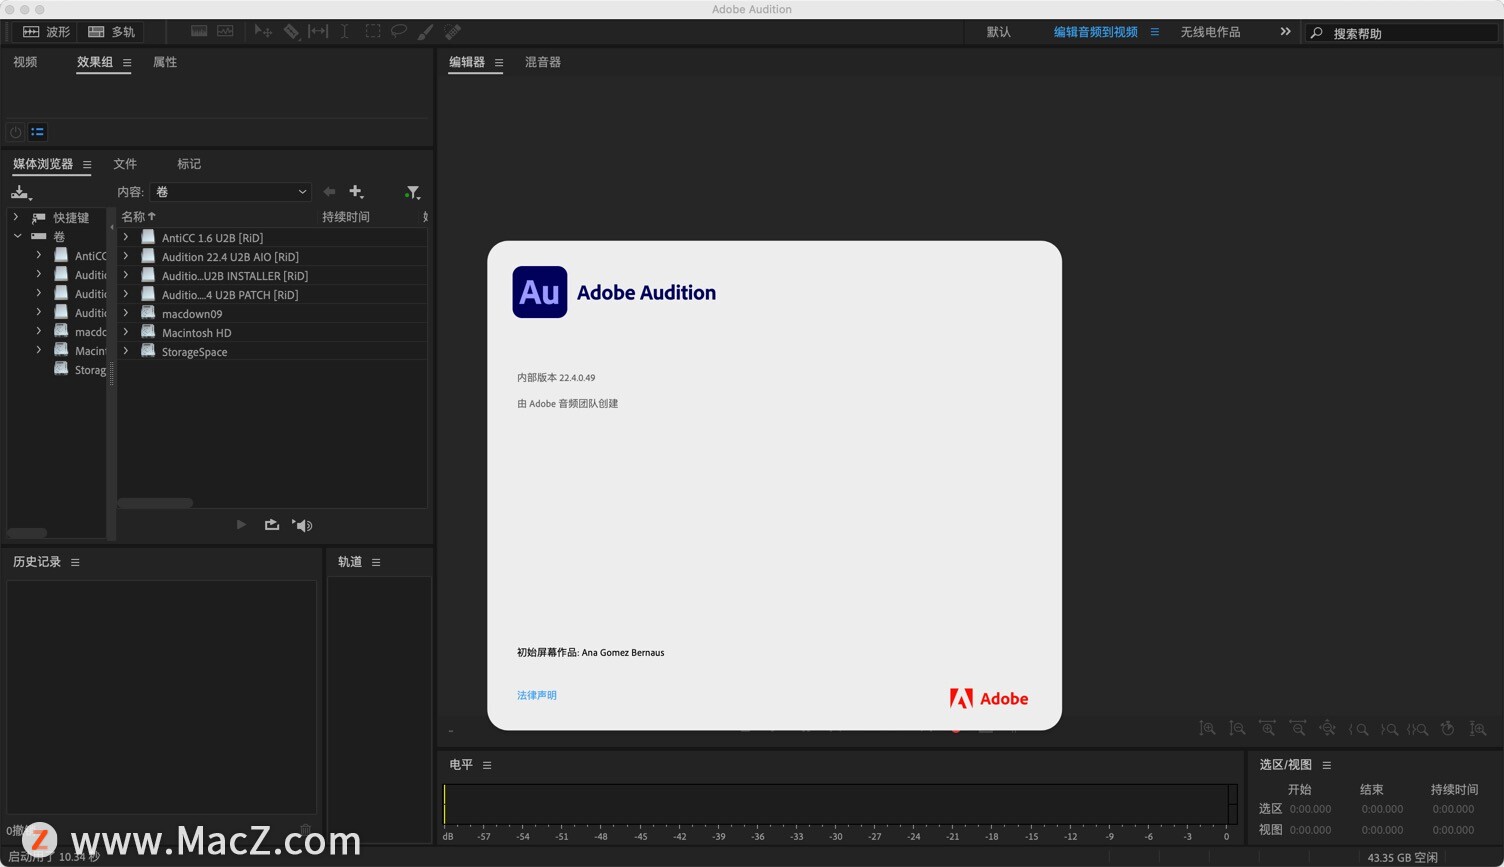Switch to Multitrack (多轨) editor view
Image resolution: width=1504 pixels, height=867 pixels.
(111, 32)
